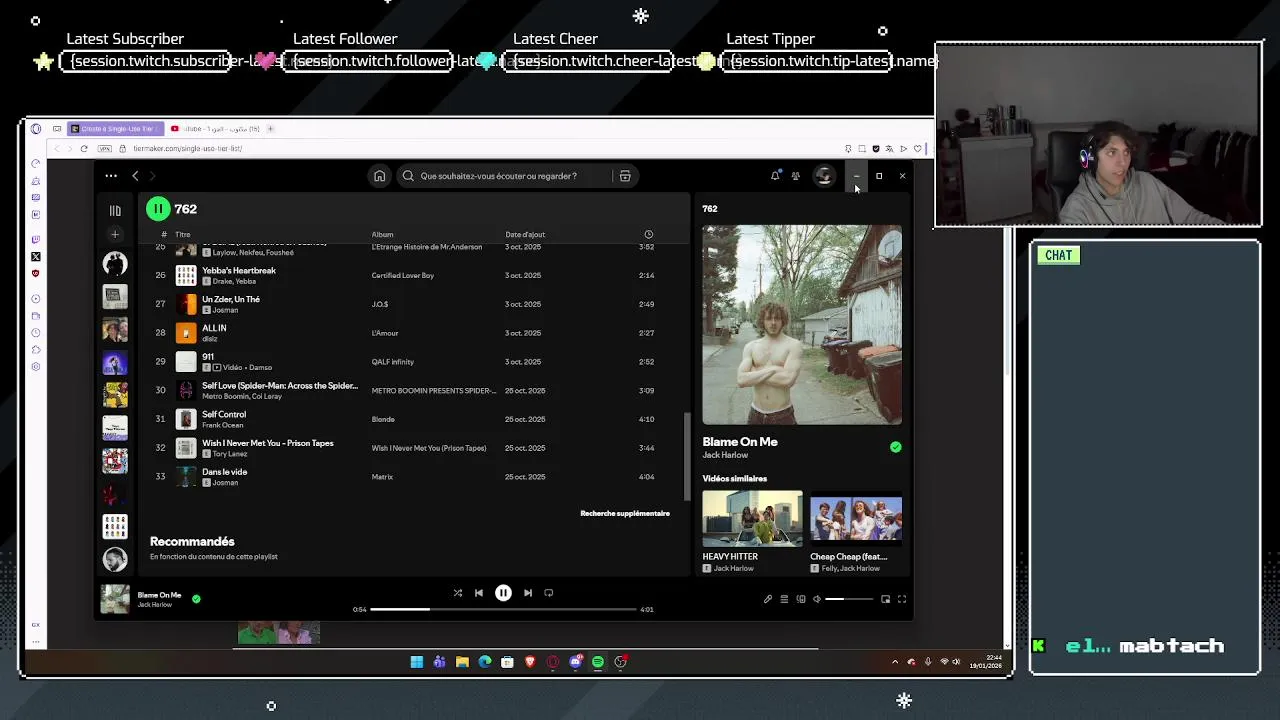Pause playback from the bottom player bar

point(503,593)
